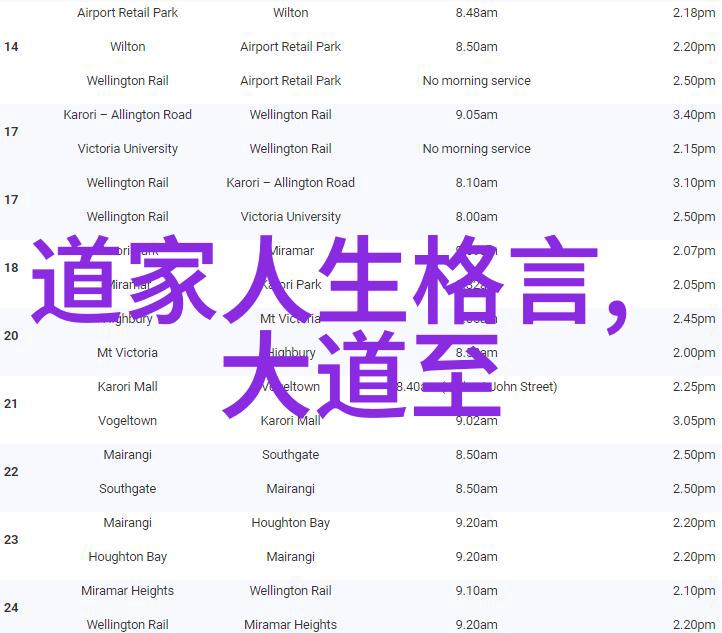Click 'Wellington Rail' origin in the last row
The width and height of the screenshot is (722, 633).
[128, 625]
